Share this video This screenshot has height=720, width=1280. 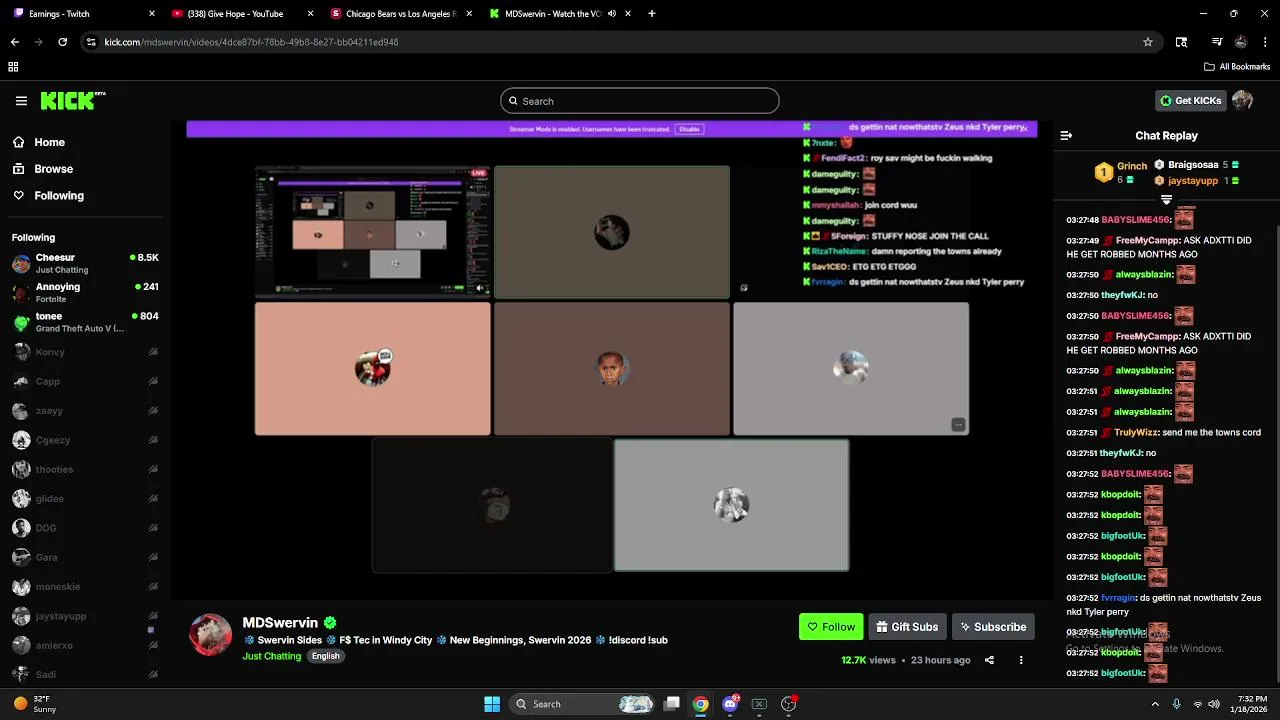(x=989, y=660)
